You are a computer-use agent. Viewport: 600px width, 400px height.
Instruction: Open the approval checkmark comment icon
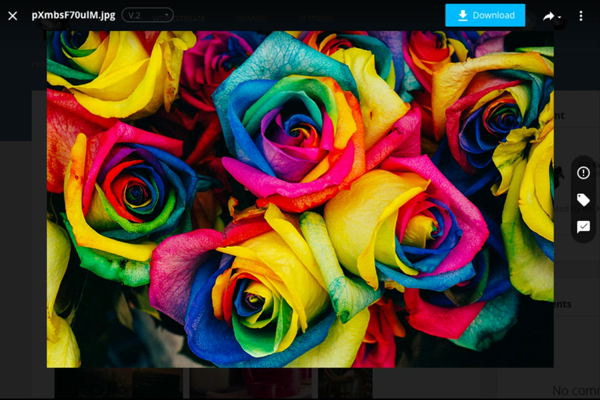pos(583,227)
